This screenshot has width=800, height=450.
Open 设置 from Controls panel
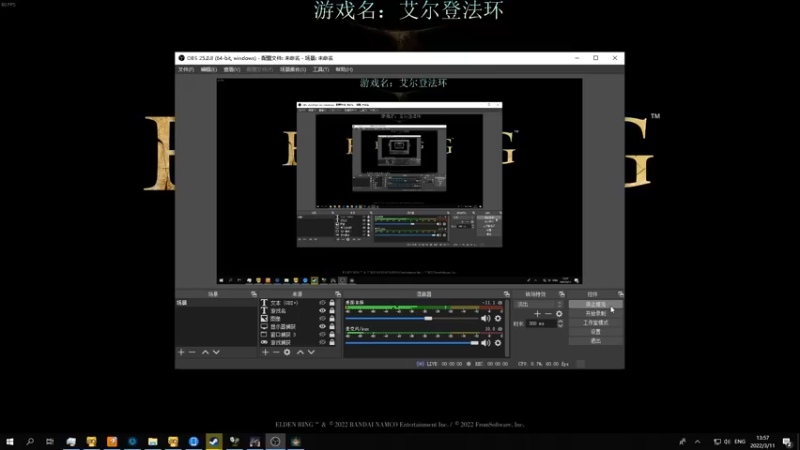(596, 332)
